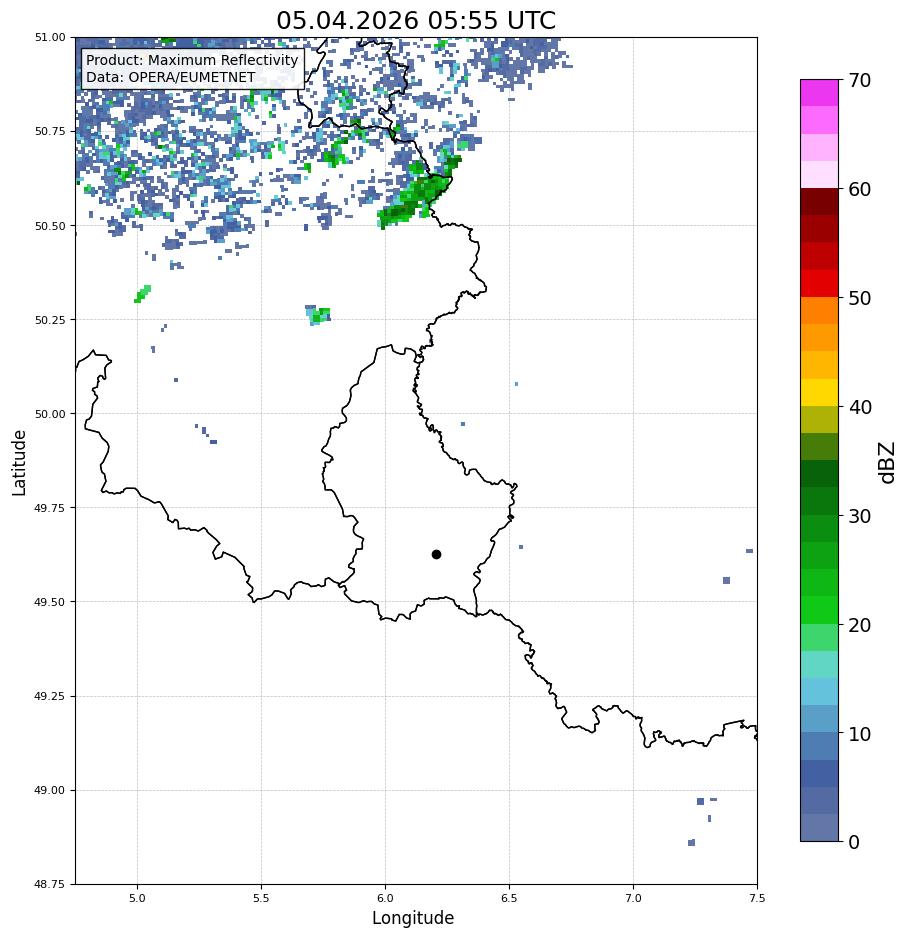Click the colorbar tick label '60'
Image resolution: width=908 pixels, height=937 pixels.
[860, 189]
